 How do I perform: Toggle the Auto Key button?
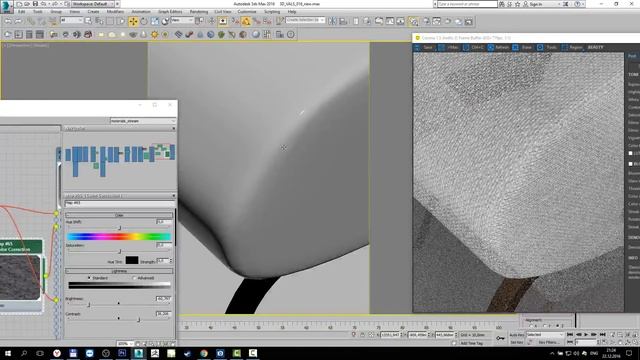tap(517, 335)
